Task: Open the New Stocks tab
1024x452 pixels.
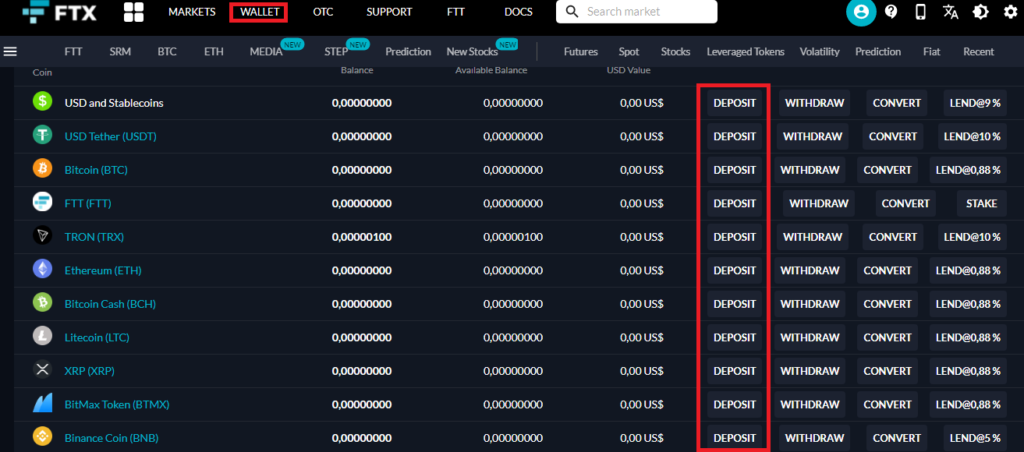Action: [472, 52]
